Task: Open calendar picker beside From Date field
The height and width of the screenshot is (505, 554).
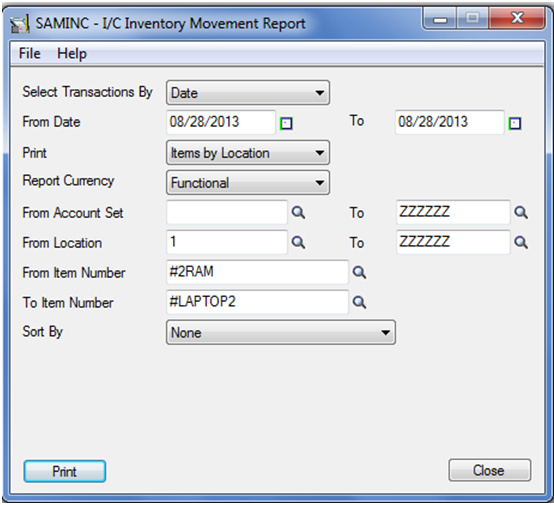Action: pos(286,123)
